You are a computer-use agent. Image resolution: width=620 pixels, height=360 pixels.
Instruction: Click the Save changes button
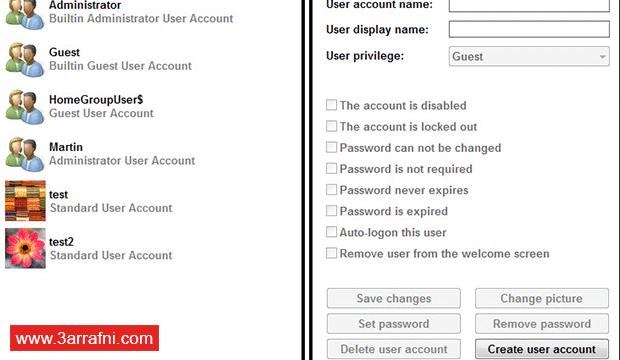(x=393, y=298)
